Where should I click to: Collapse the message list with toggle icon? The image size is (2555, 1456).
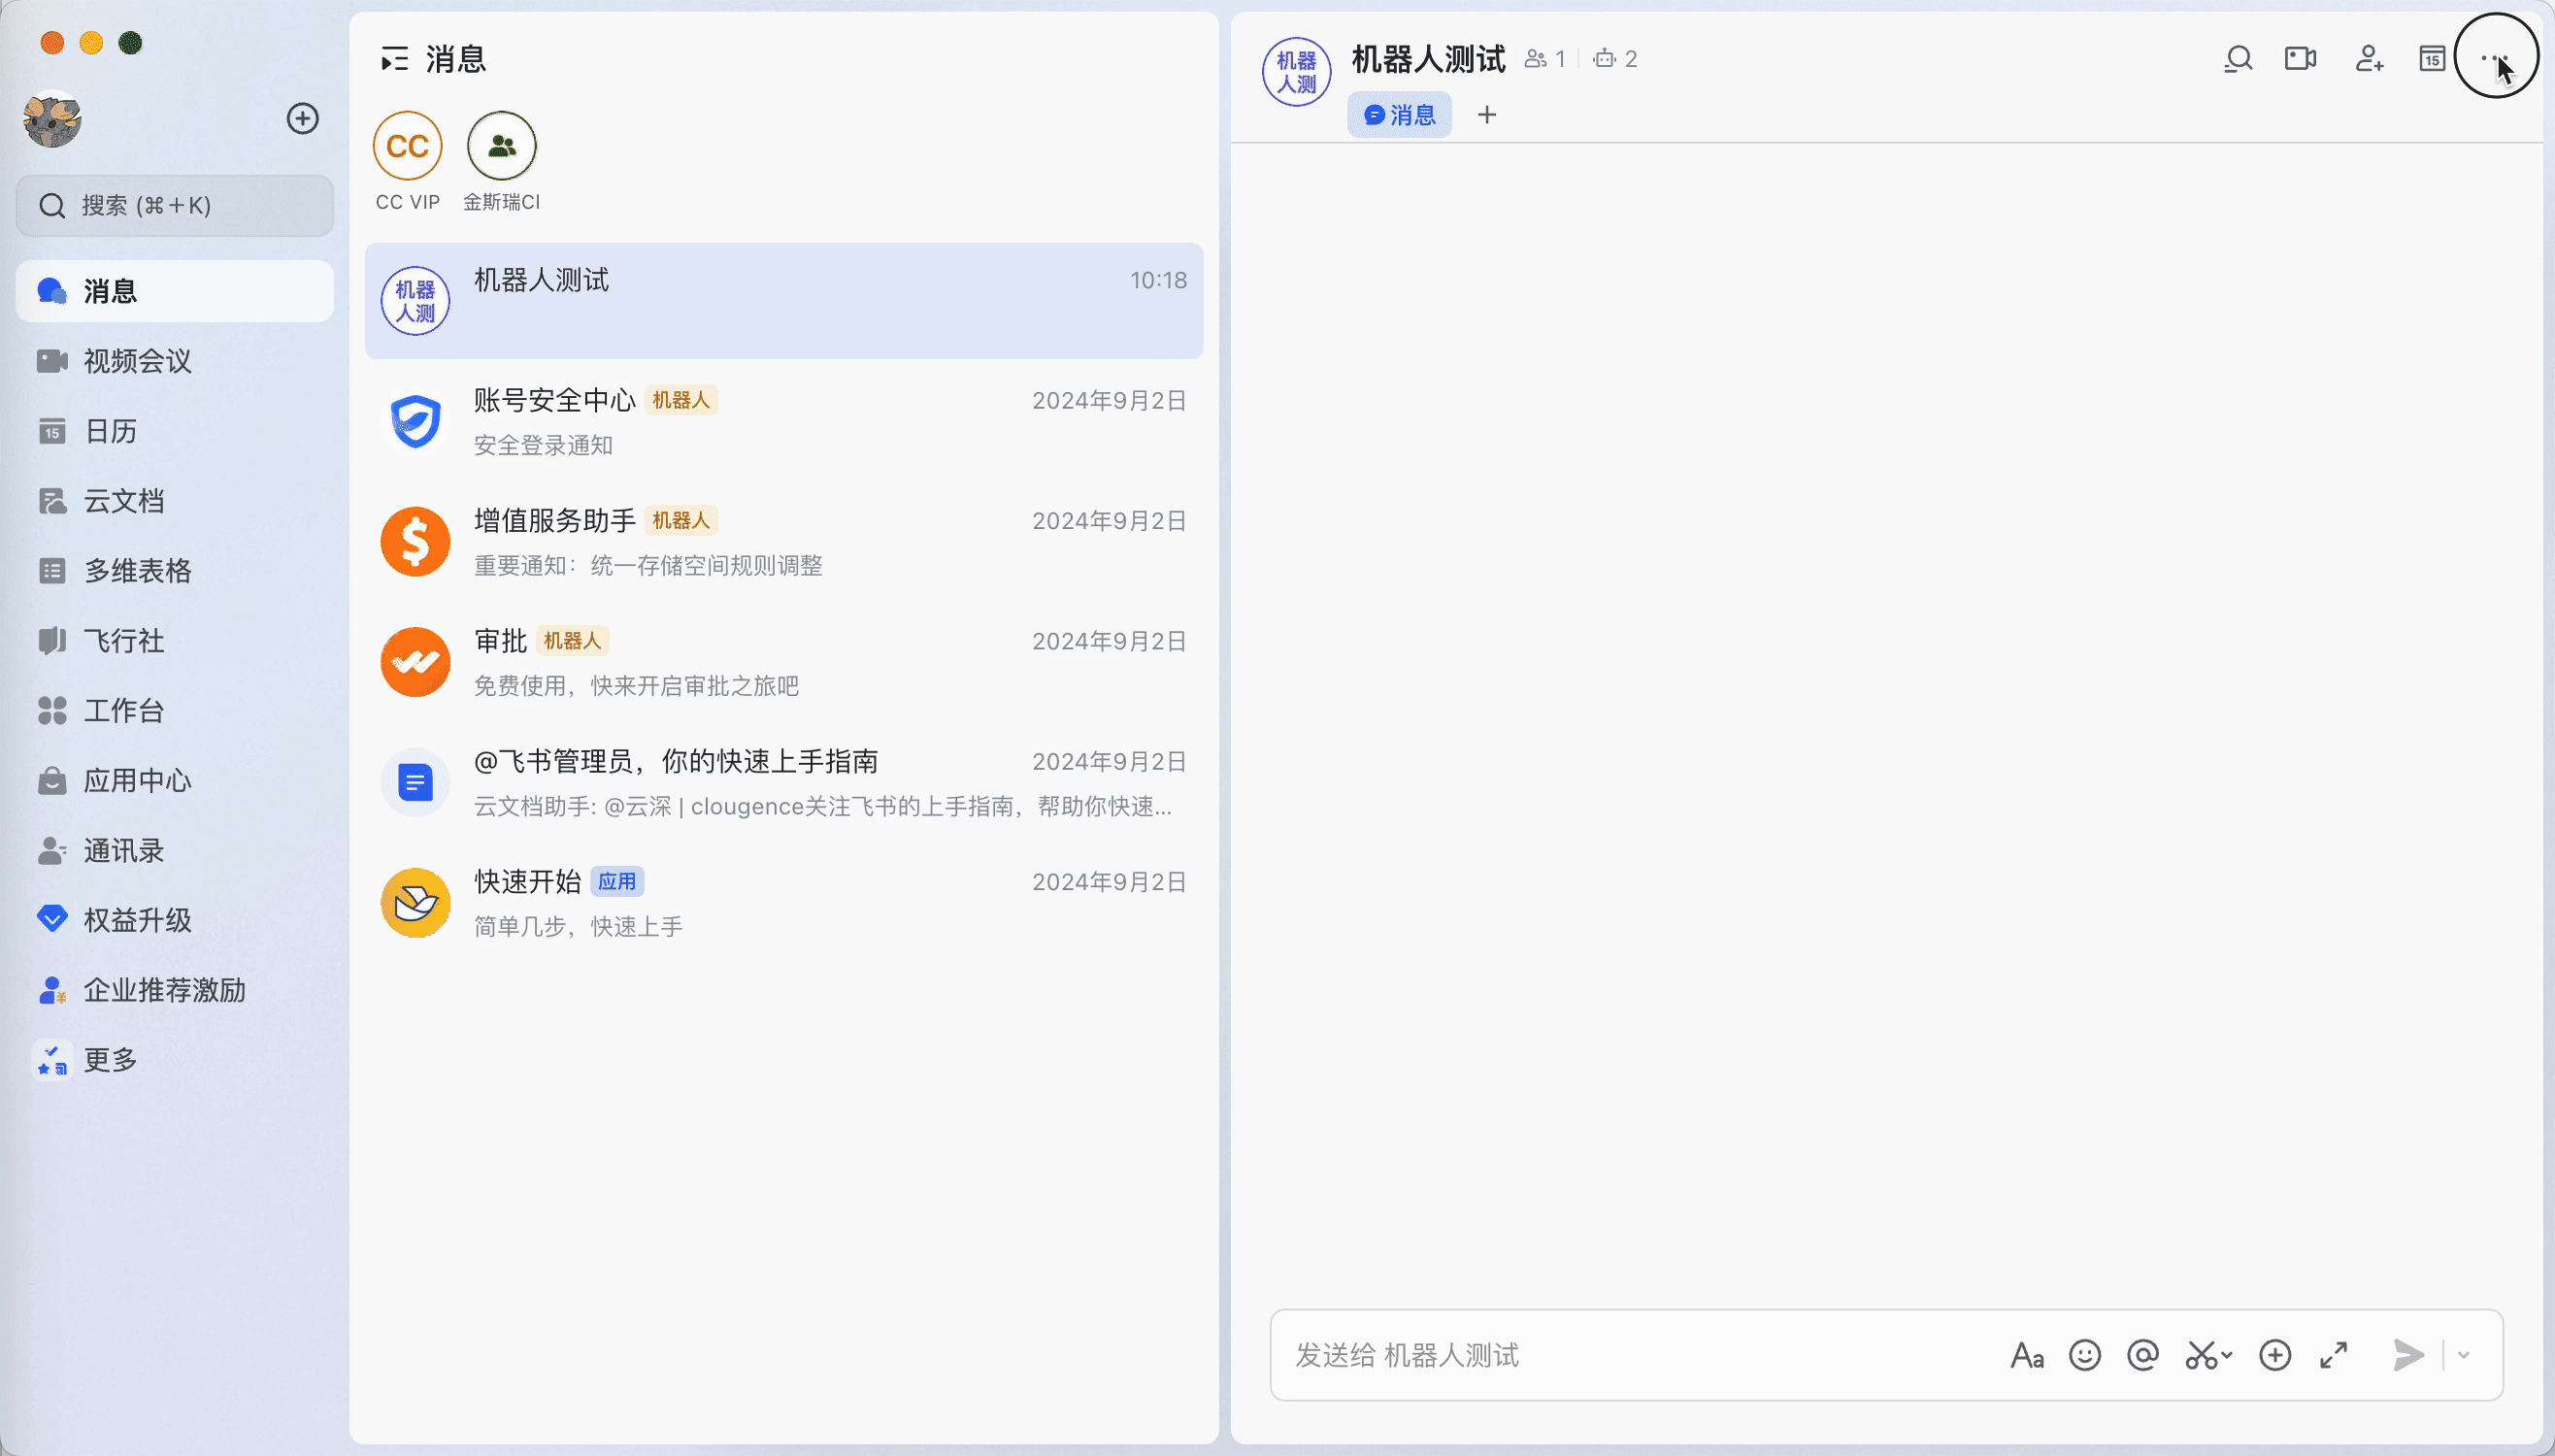394,59
